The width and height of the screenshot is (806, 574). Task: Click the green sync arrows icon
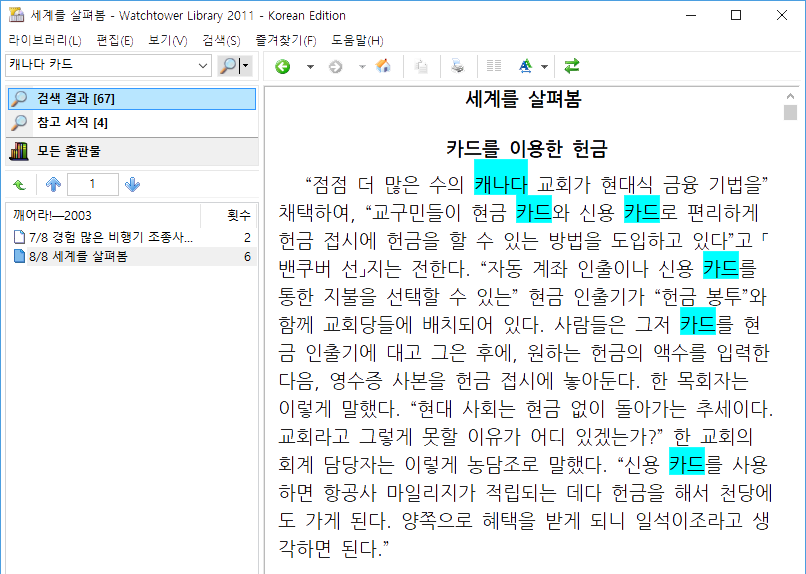coord(572,66)
